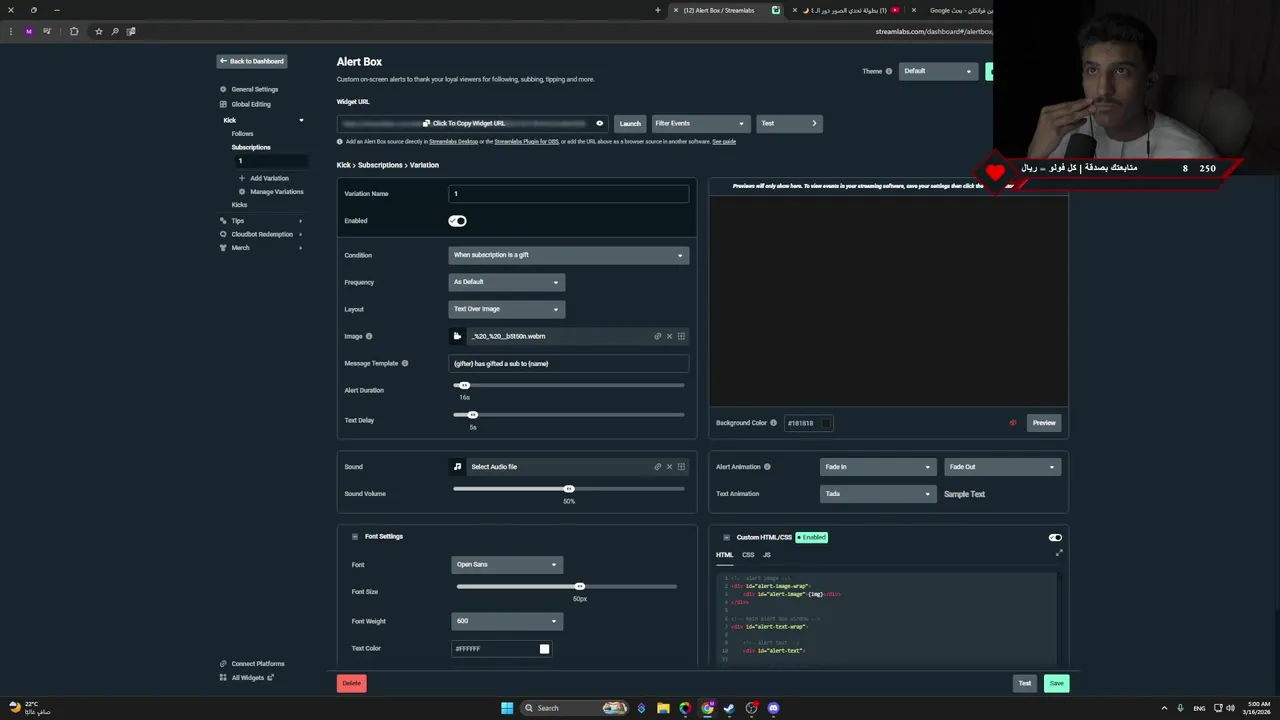The width and height of the screenshot is (1280, 720).
Task: Select Subscriptions in the sidebar
Action: (251, 147)
